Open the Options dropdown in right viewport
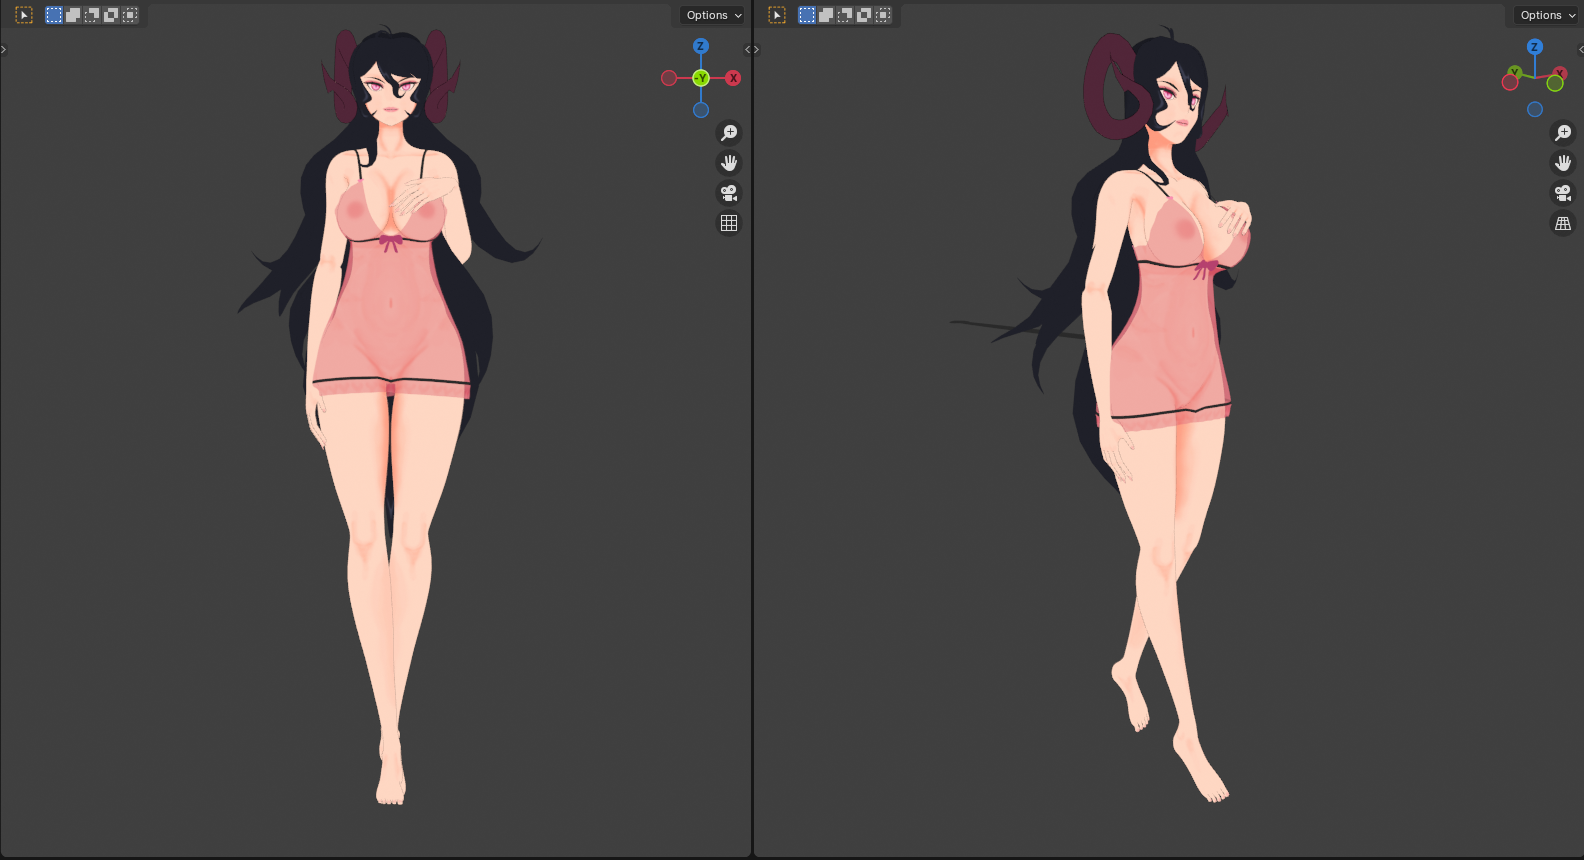Image resolution: width=1584 pixels, height=860 pixels. (1547, 15)
